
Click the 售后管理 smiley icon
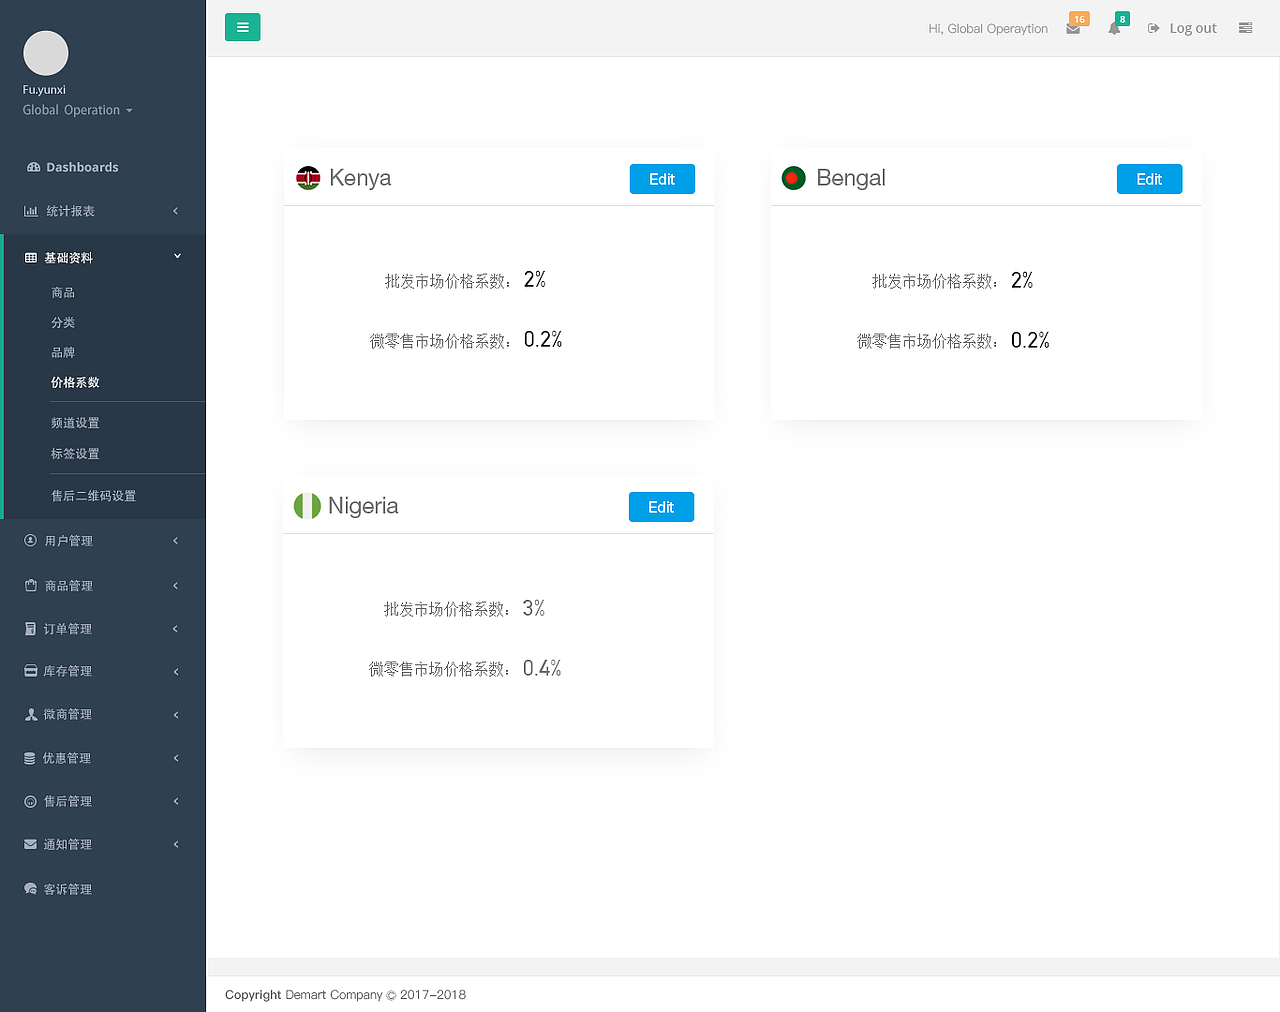point(30,801)
